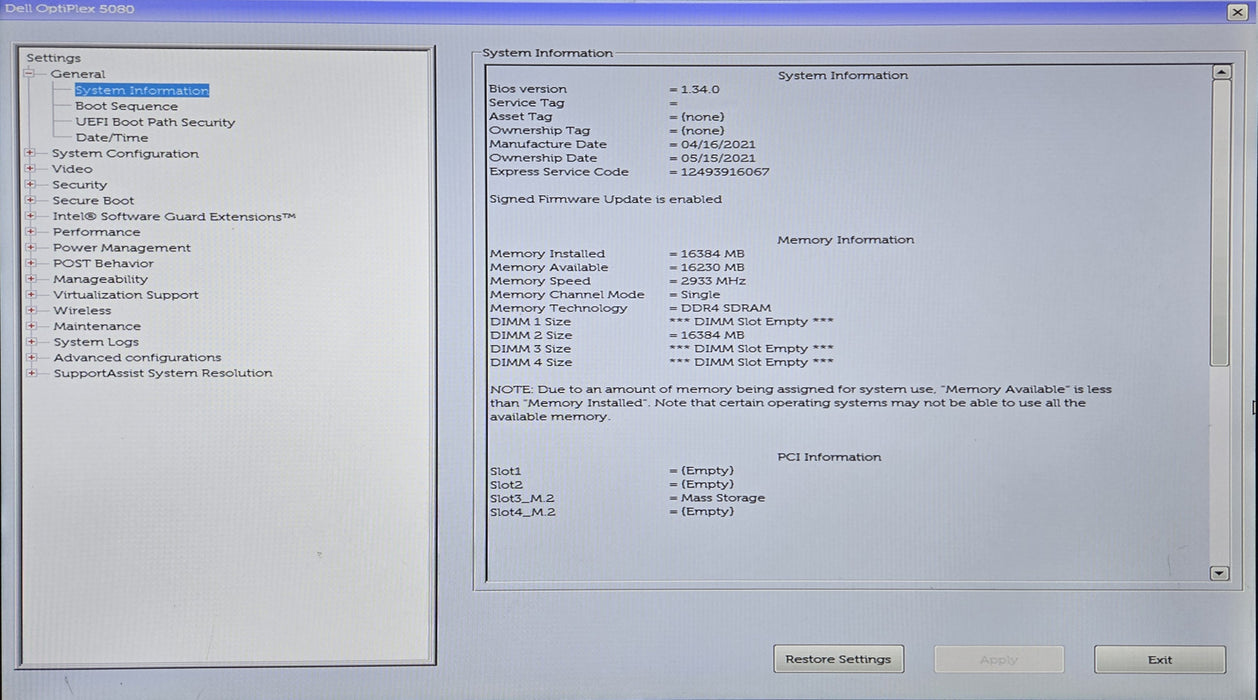The width and height of the screenshot is (1258, 700).
Task: Select the Video category label
Action: (72, 169)
